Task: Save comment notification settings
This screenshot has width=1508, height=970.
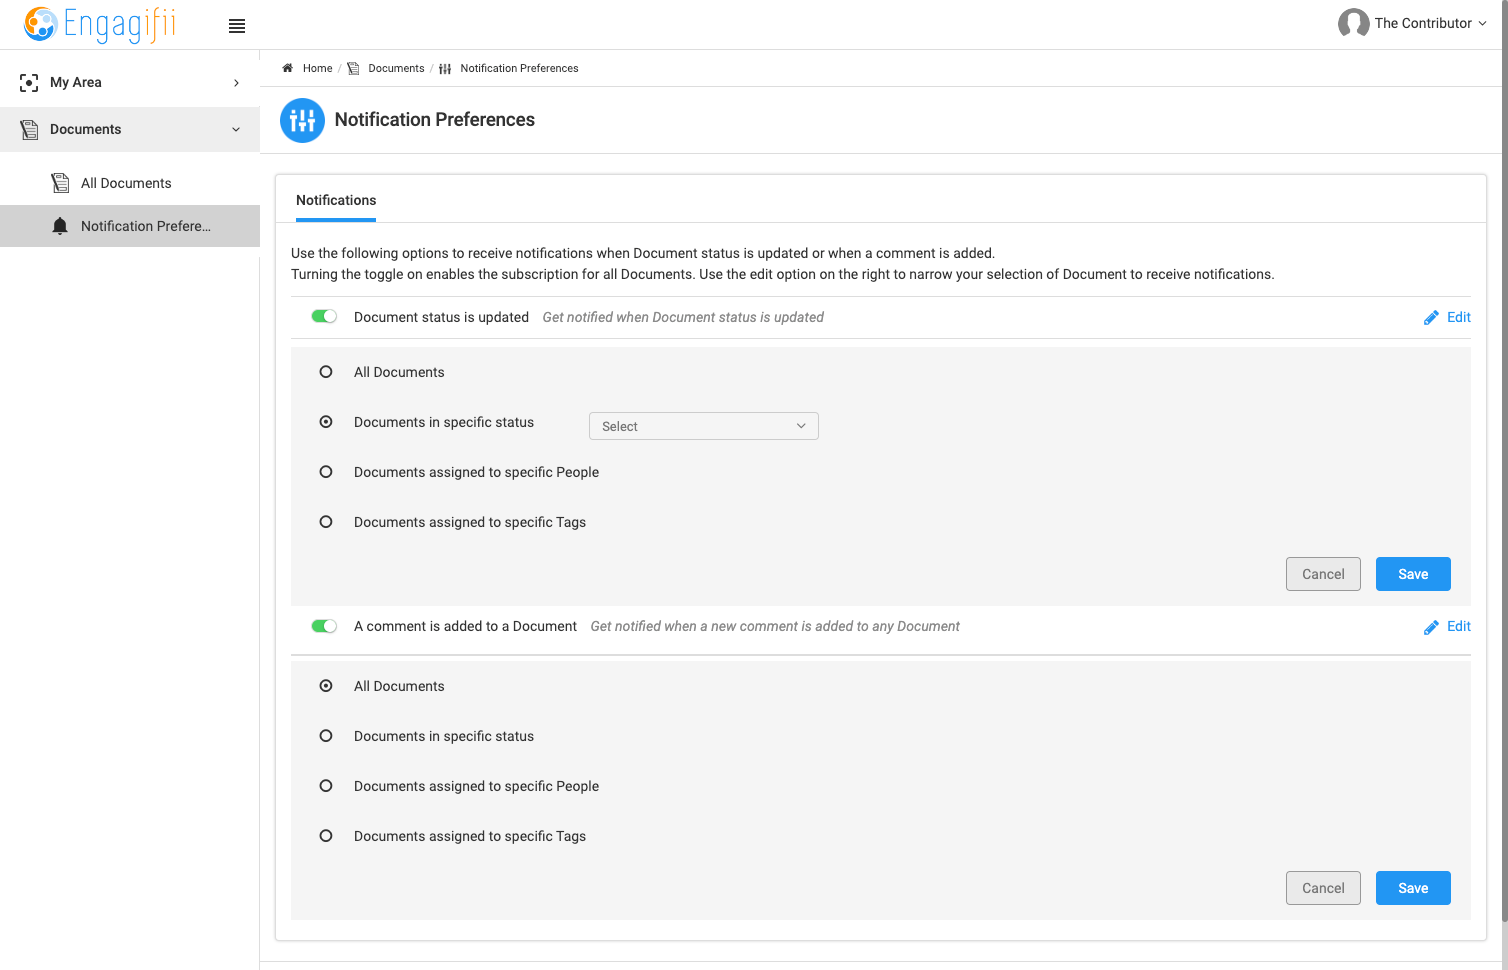Action: pos(1413,888)
